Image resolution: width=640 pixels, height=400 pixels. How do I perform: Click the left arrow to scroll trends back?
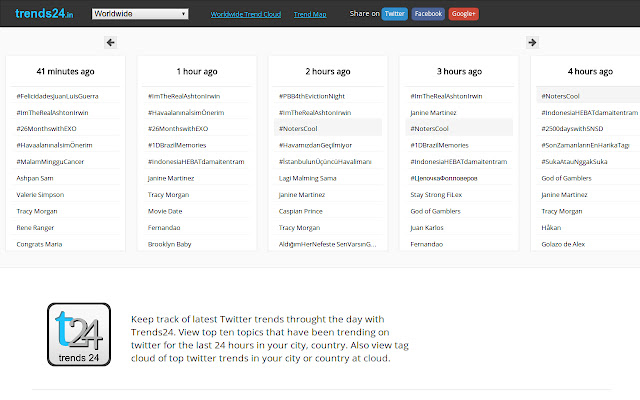tap(110, 42)
